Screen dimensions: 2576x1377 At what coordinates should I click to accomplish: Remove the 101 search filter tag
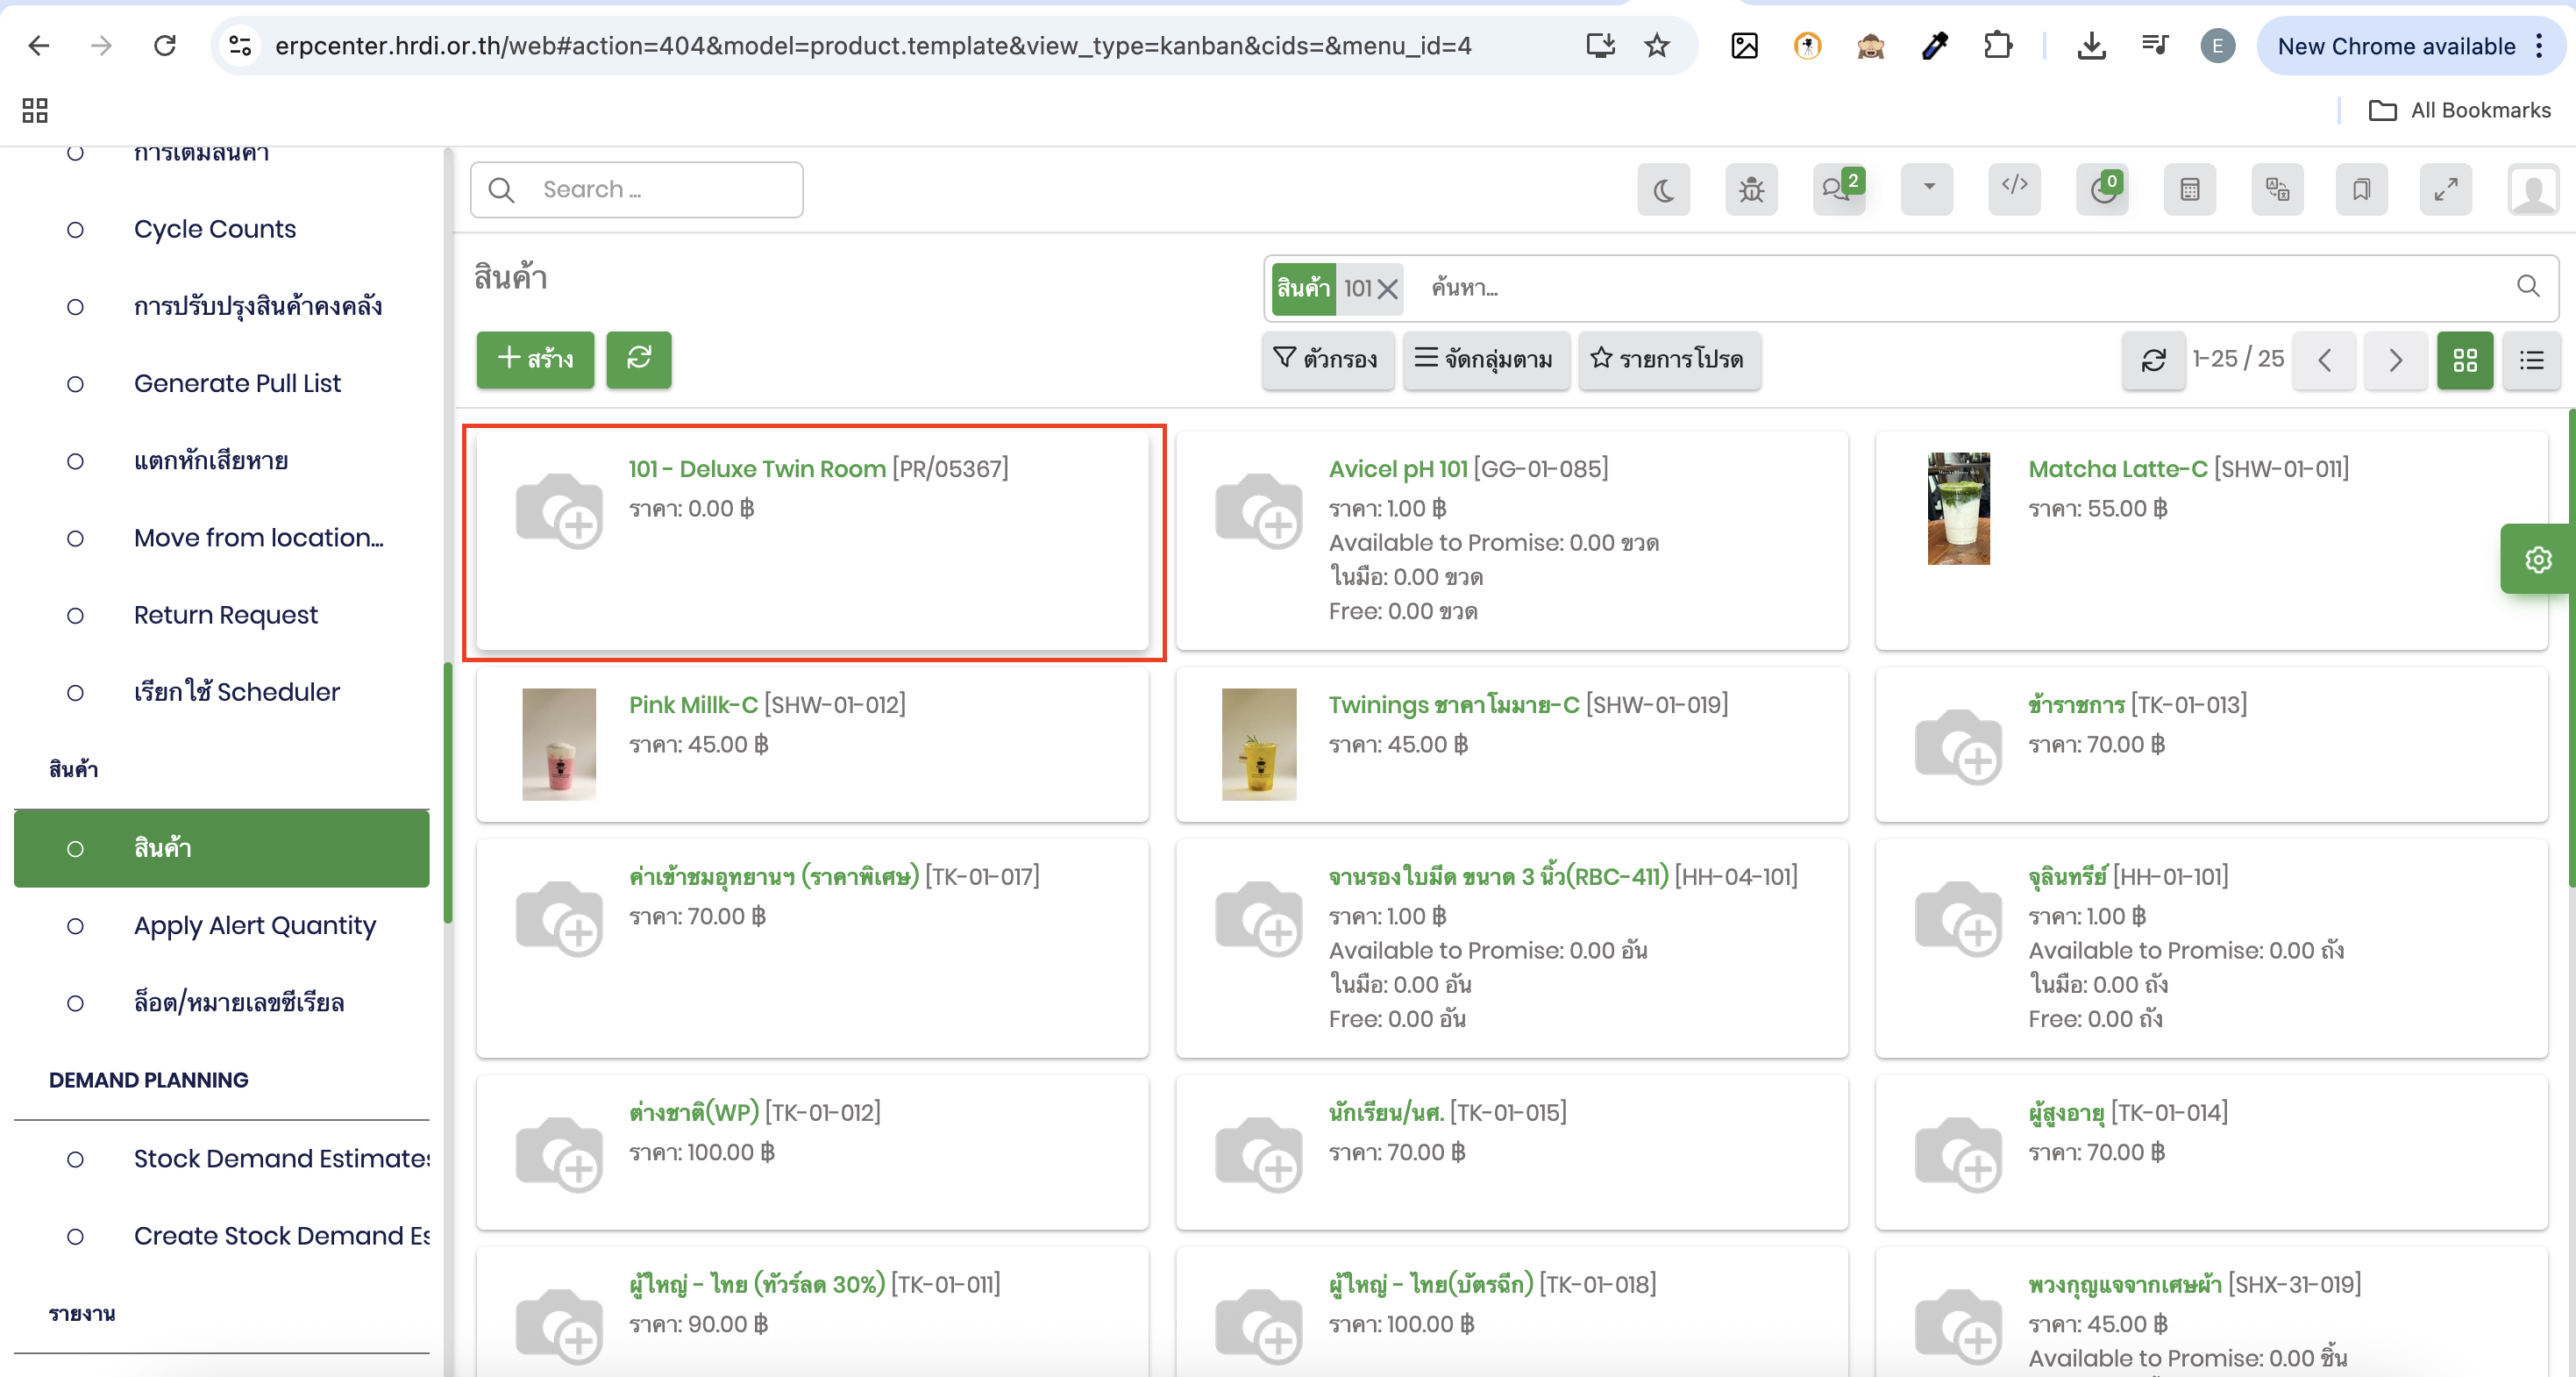[x=1387, y=289]
